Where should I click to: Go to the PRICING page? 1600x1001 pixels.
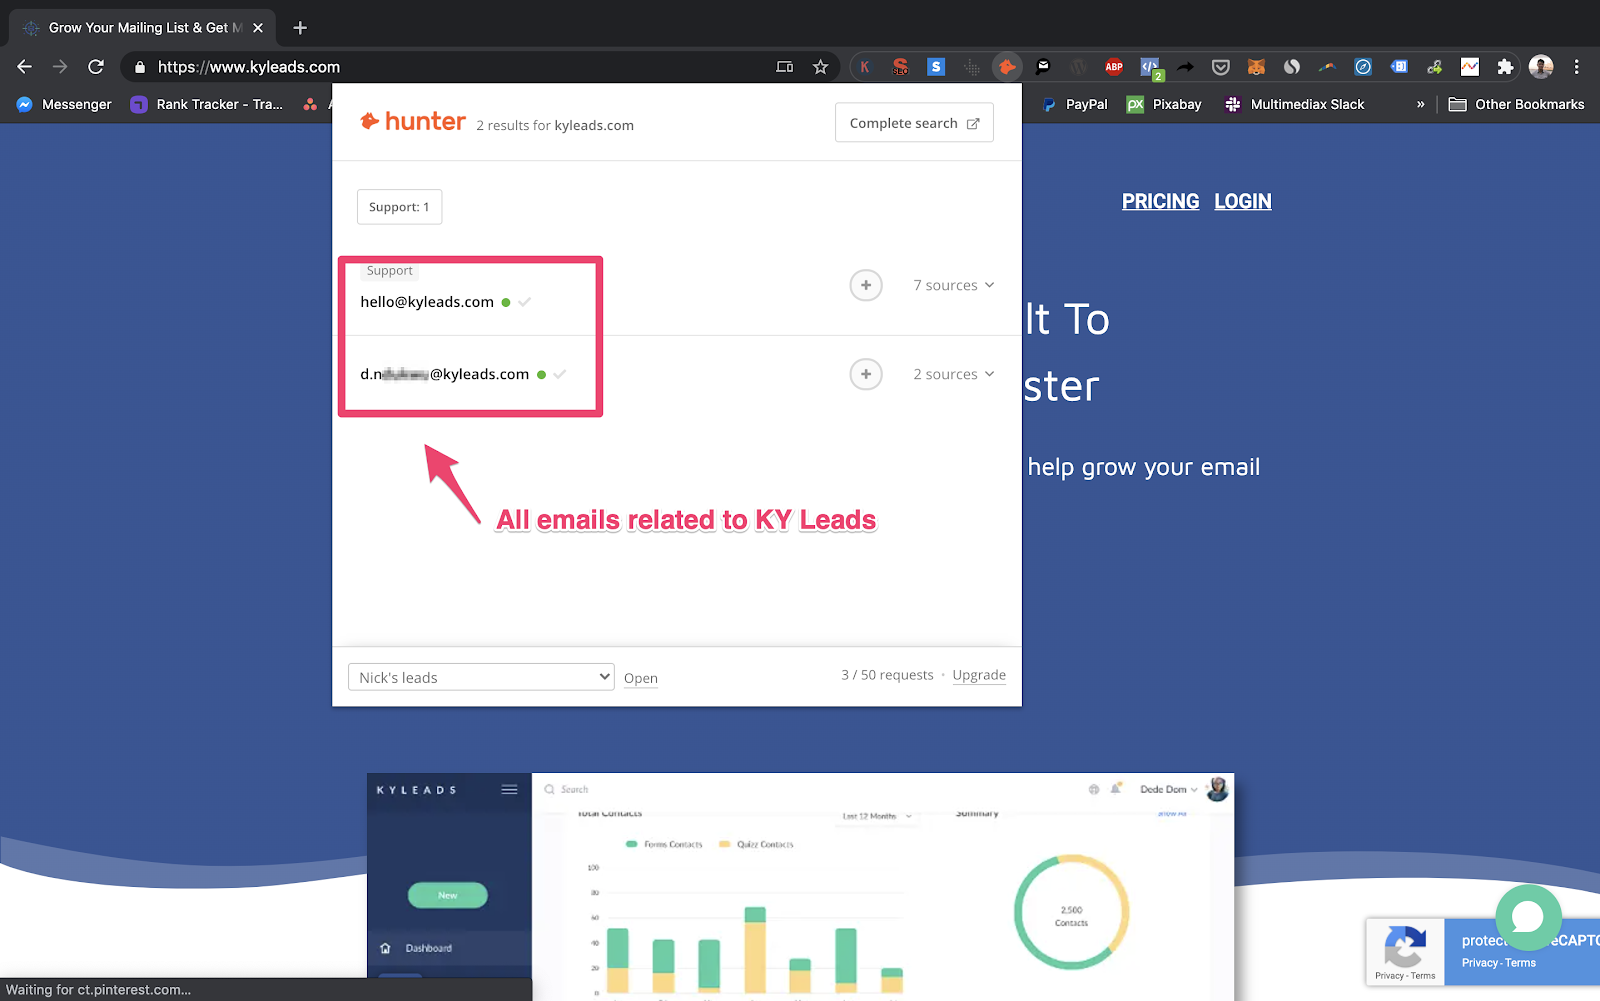click(x=1160, y=201)
